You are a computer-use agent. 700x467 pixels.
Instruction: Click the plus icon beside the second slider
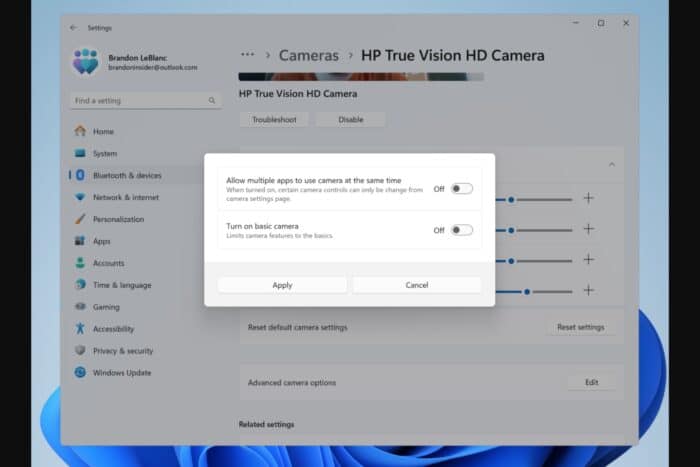pyautogui.click(x=588, y=229)
